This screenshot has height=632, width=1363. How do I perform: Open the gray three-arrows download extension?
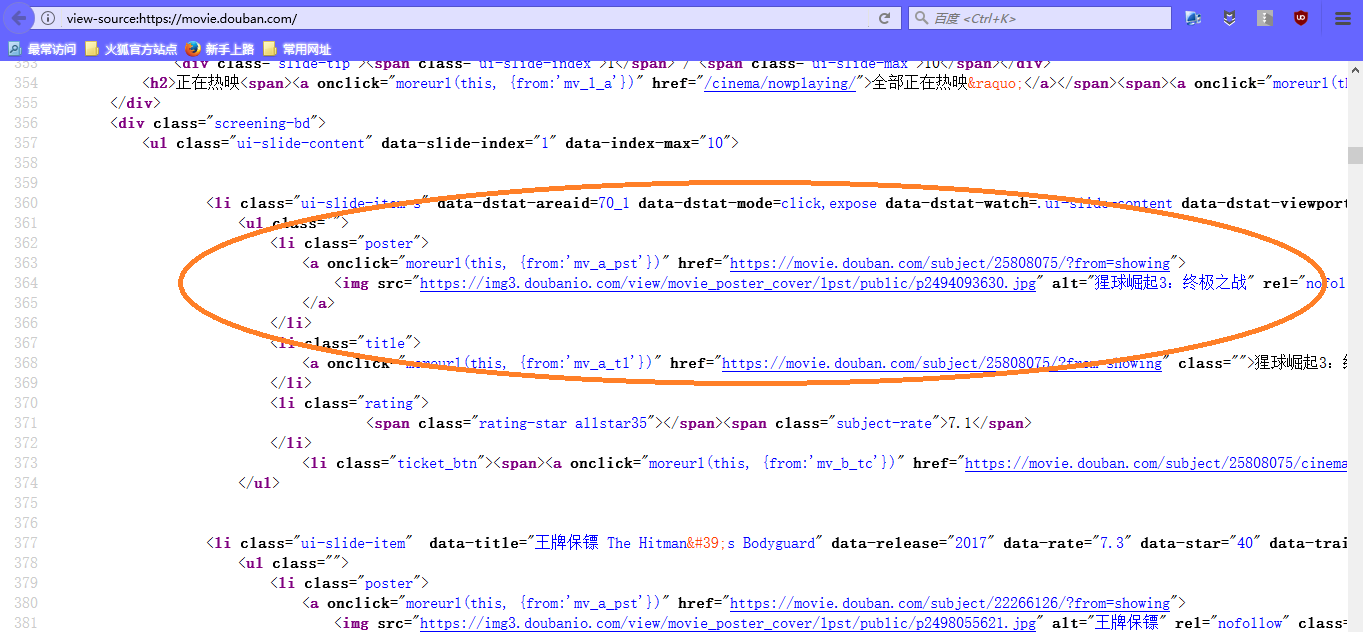click(1265, 18)
